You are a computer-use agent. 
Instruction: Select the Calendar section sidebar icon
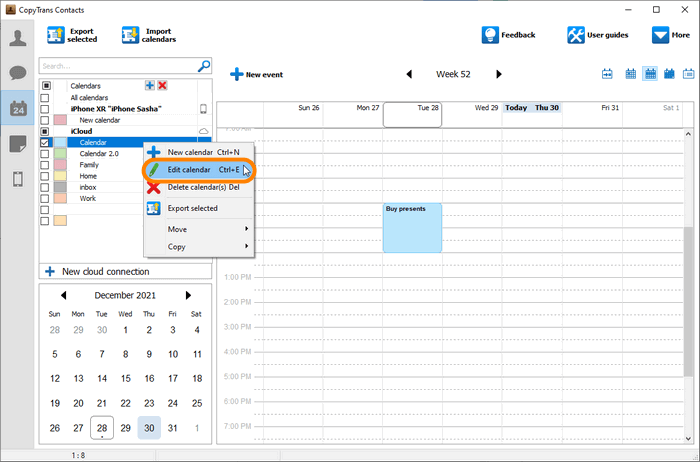pyautogui.click(x=18, y=108)
